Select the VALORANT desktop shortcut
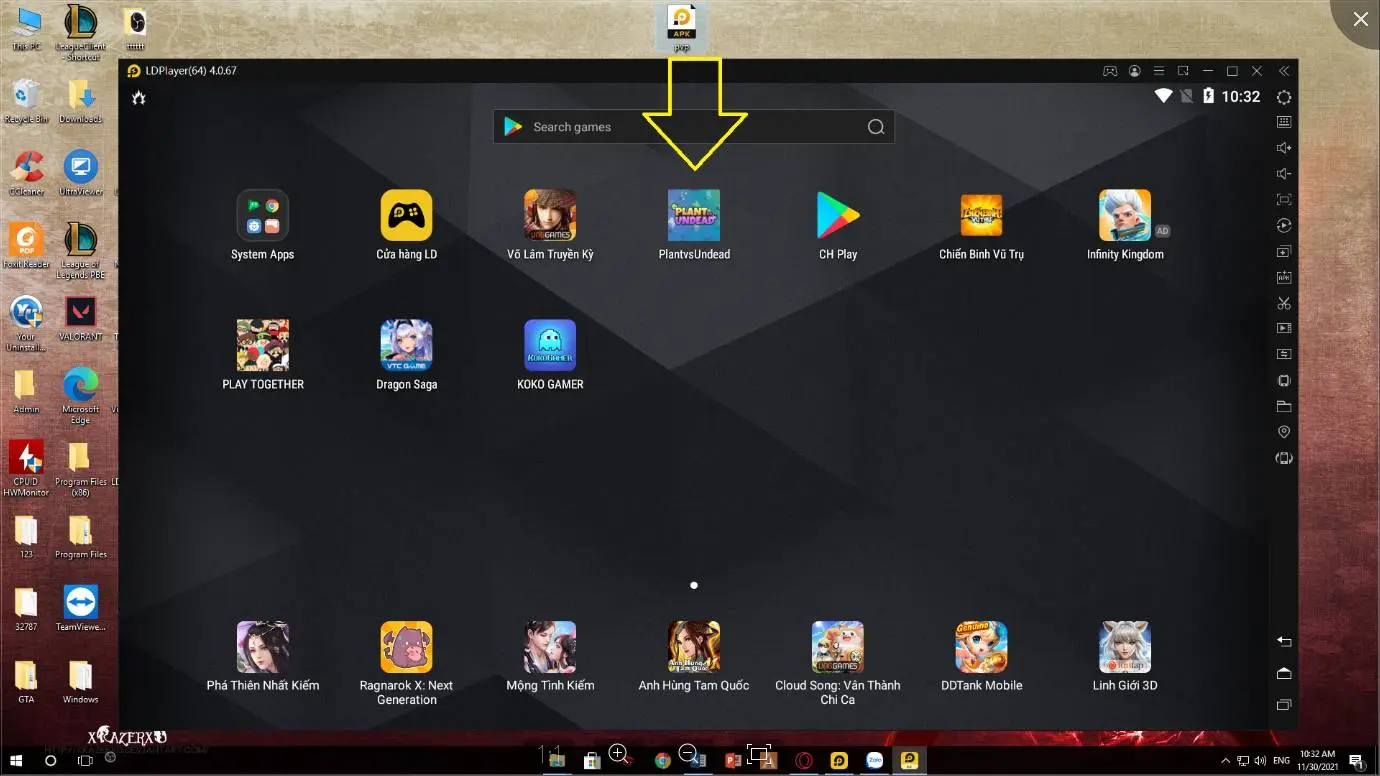 coord(80,319)
